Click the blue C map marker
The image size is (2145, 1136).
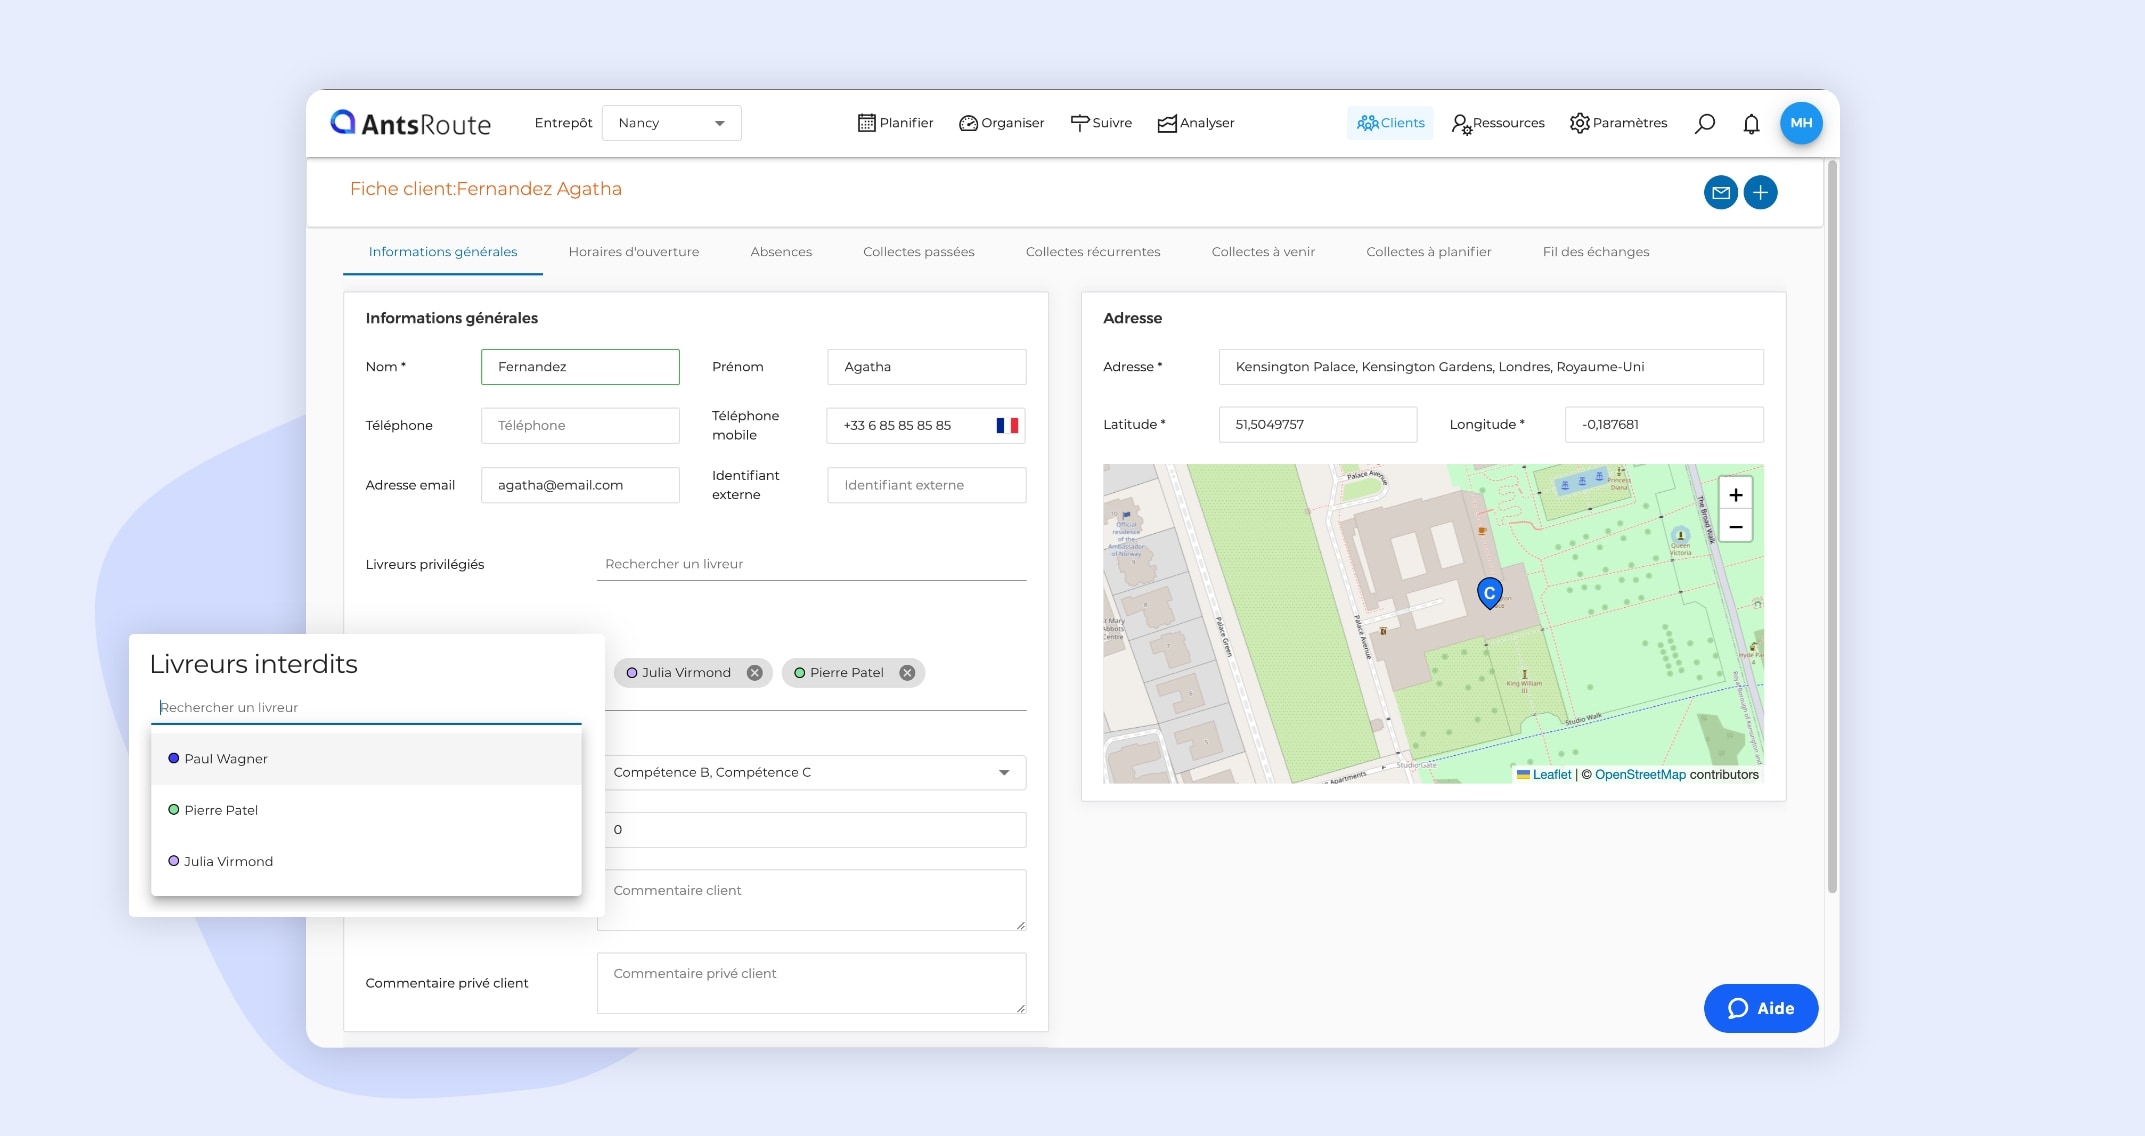pyautogui.click(x=1489, y=593)
